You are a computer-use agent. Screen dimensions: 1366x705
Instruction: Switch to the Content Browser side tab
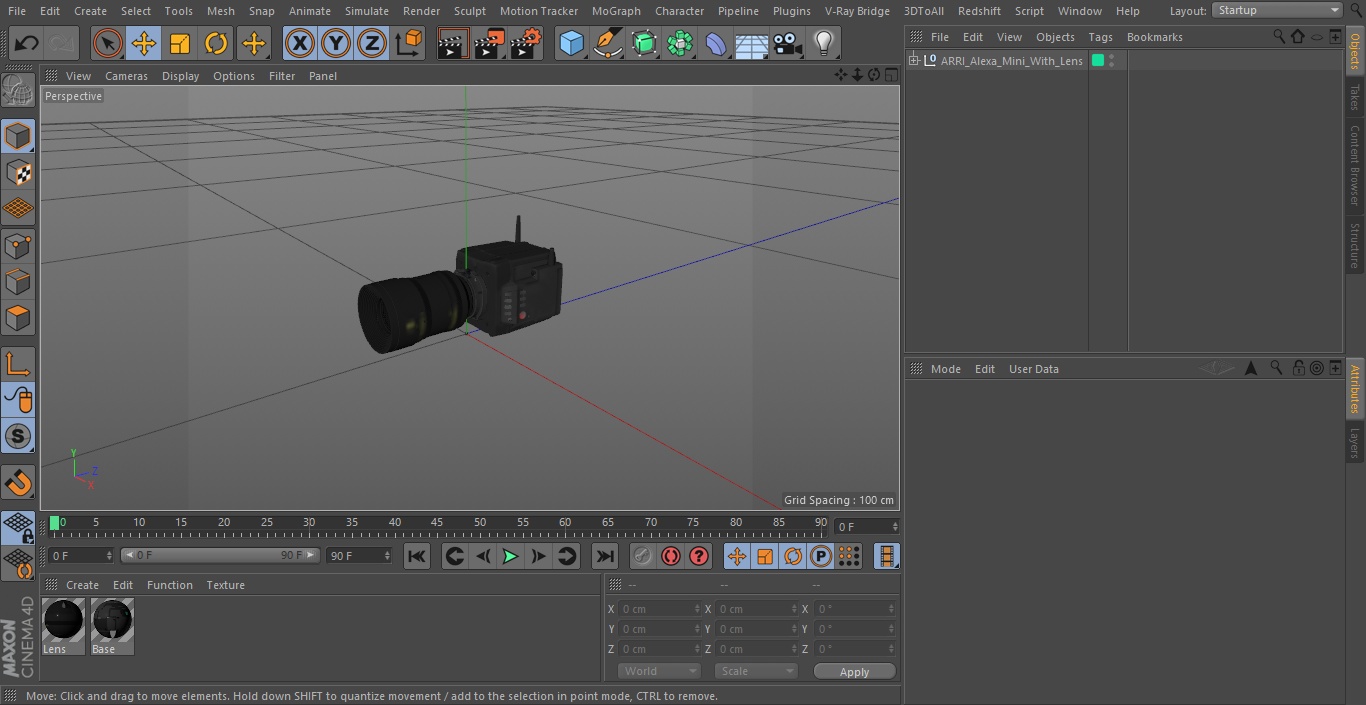click(1355, 165)
